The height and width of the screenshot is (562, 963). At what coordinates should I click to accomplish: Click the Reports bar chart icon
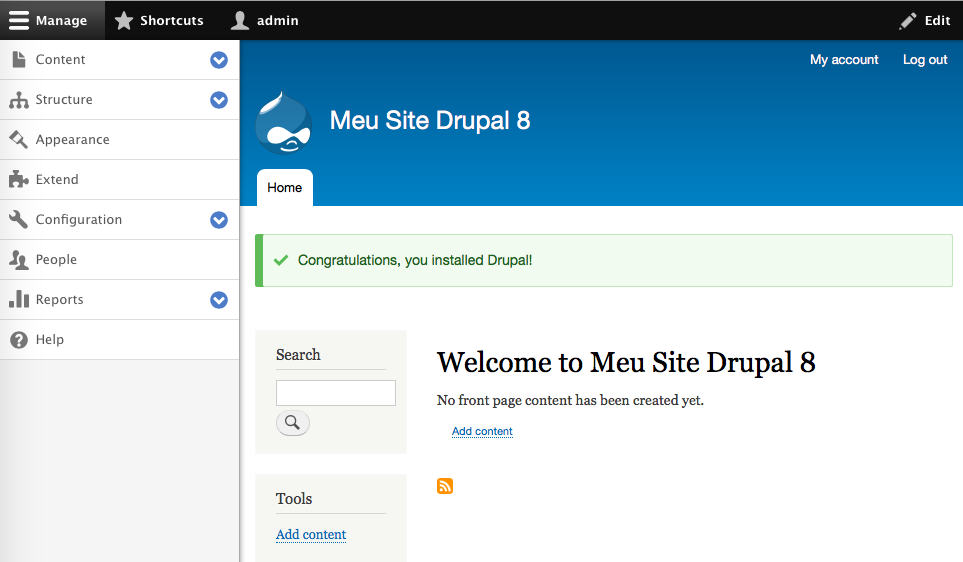[x=19, y=299]
